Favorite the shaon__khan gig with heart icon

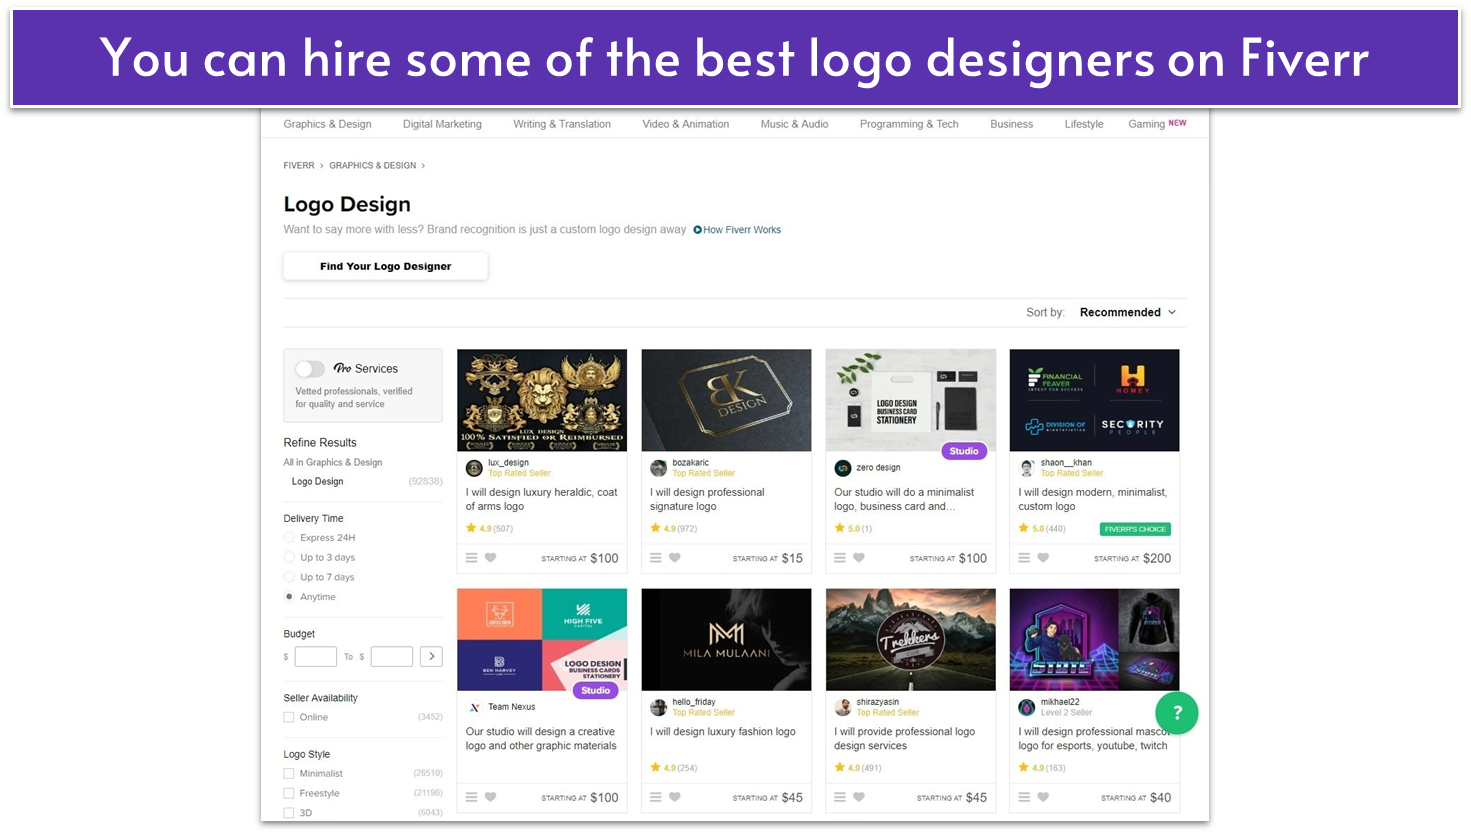click(x=1043, y=558)
